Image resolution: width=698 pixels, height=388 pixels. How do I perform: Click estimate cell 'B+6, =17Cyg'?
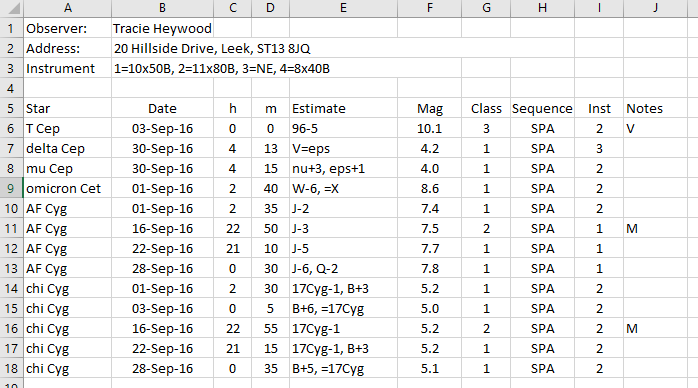(343, 308)
